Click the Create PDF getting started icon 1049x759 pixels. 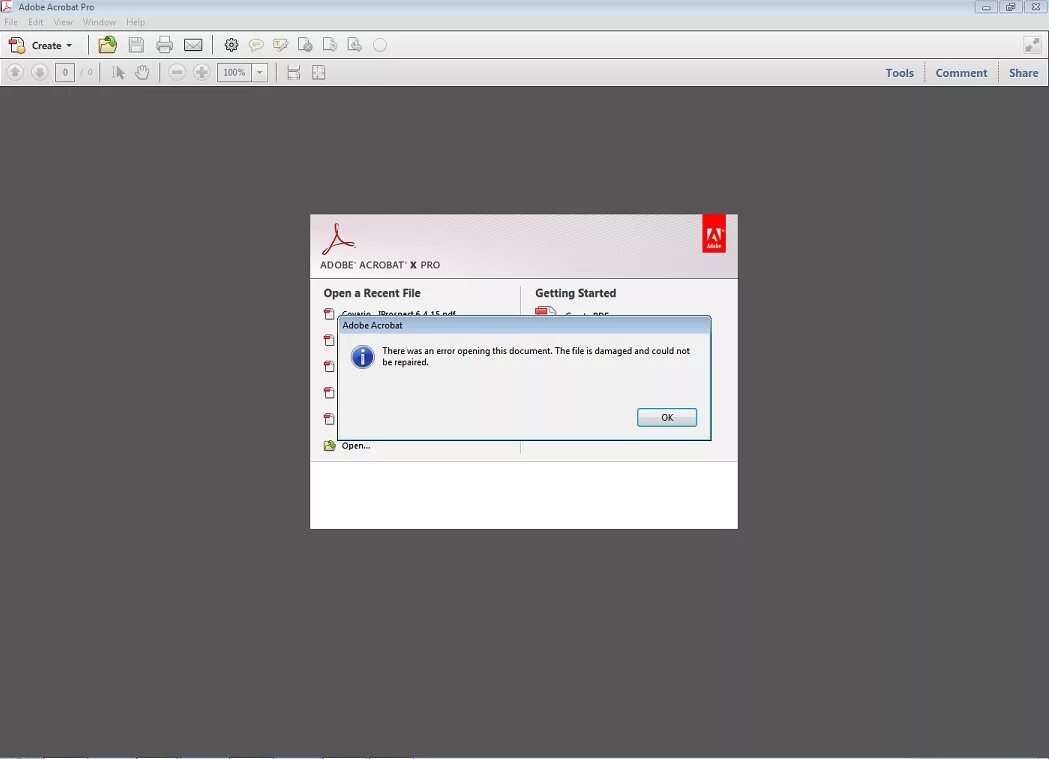click(x=545, y=311)
